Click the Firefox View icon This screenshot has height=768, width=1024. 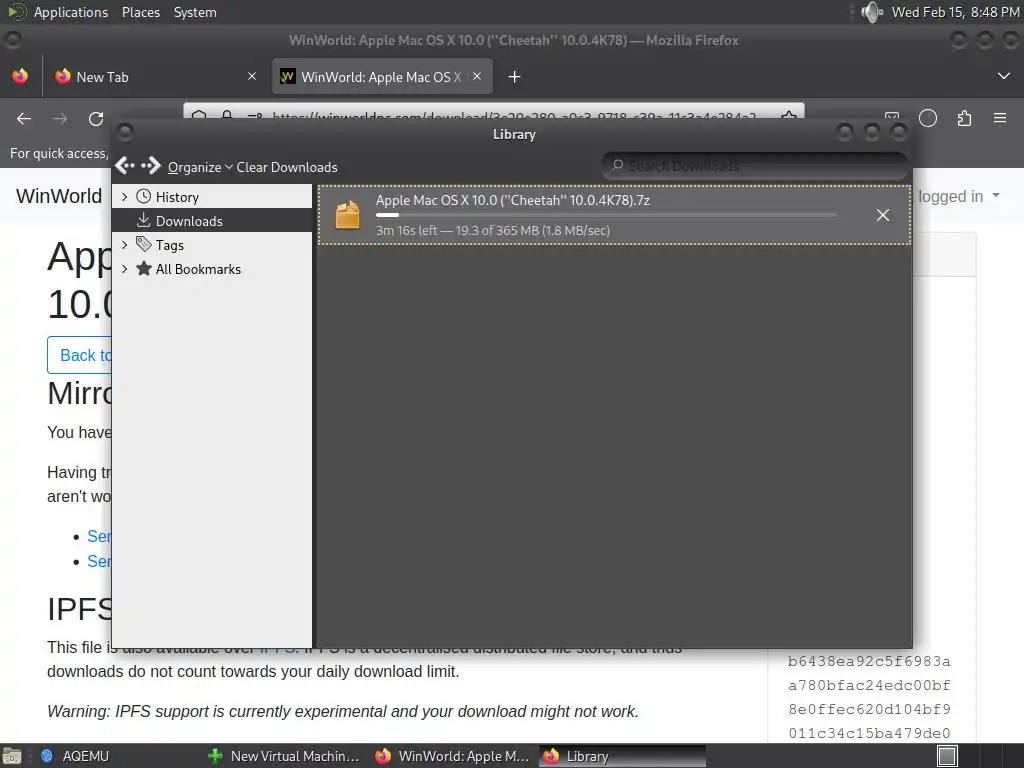tap(20, 76)
